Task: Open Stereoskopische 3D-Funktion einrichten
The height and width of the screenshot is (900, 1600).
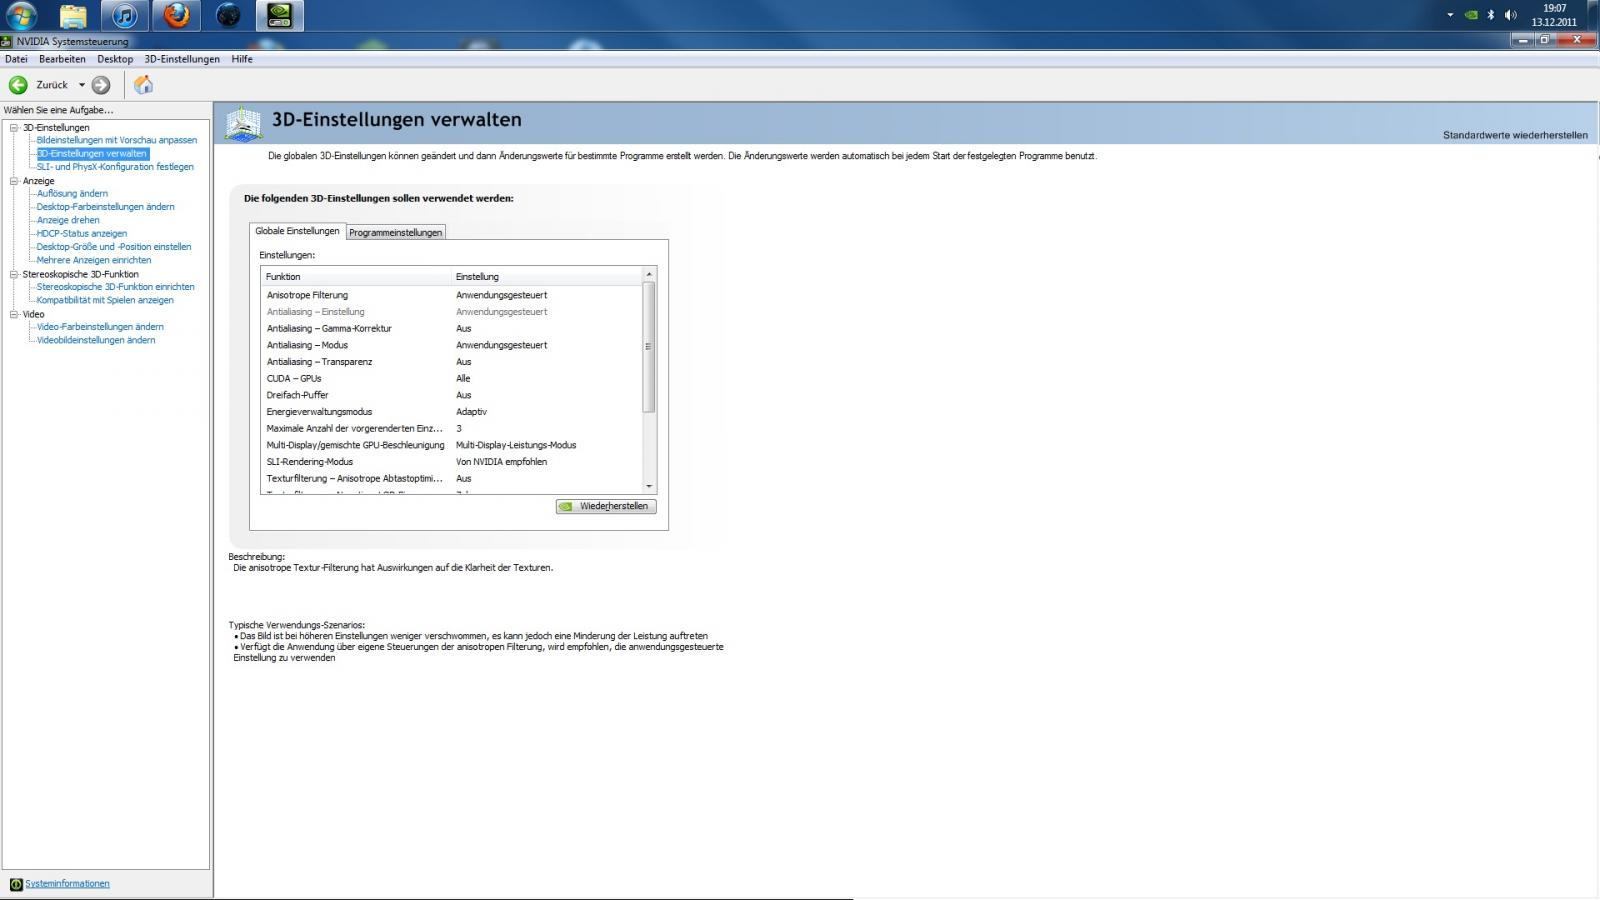Action: [116, 287]
